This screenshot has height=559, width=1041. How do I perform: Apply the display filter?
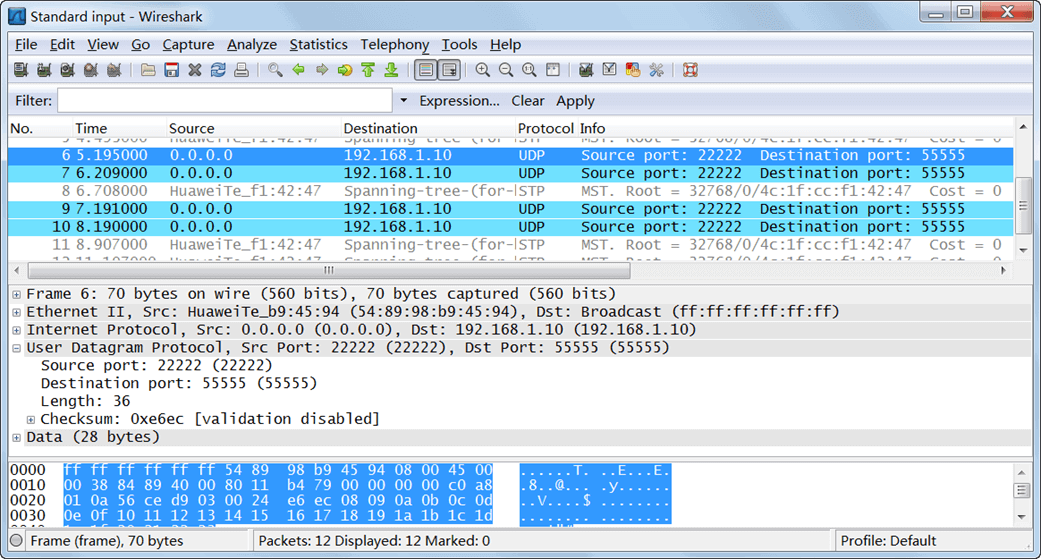[x=575, y=101]
